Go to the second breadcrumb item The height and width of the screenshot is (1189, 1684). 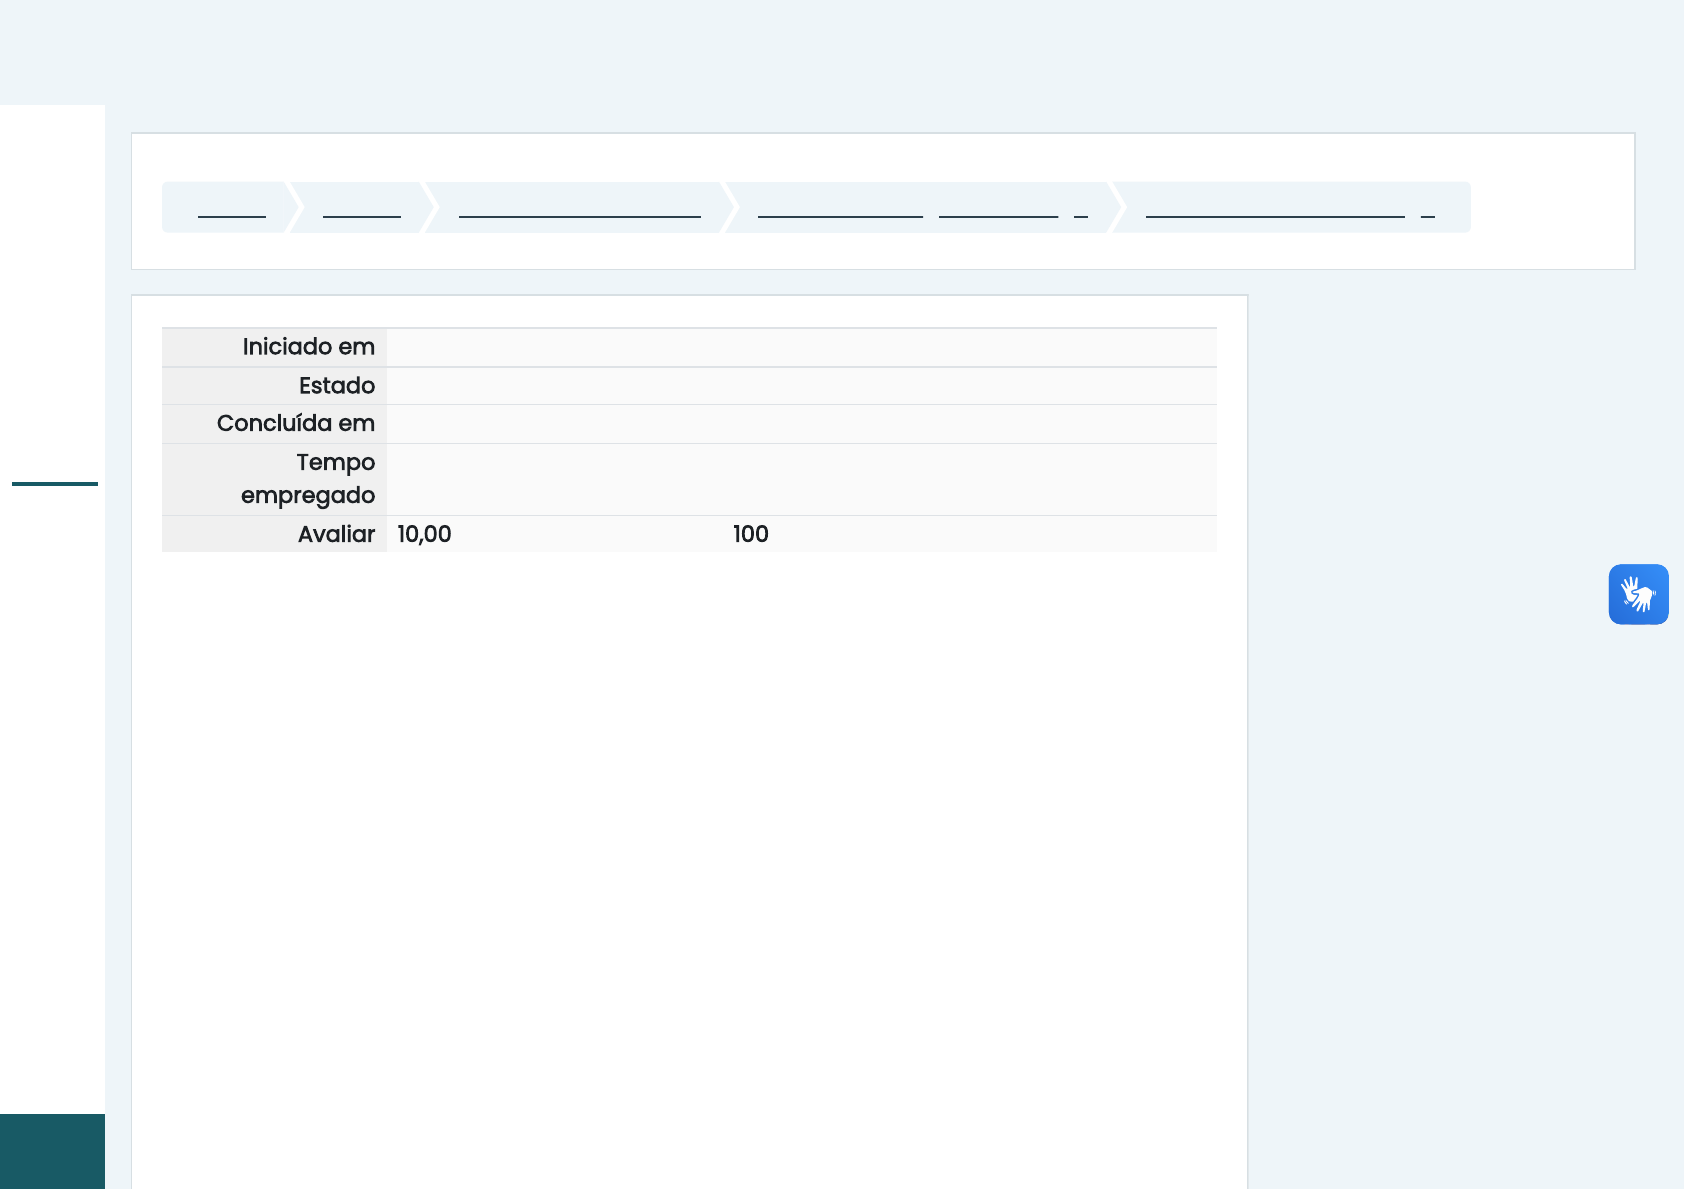(x=362, y=208)
